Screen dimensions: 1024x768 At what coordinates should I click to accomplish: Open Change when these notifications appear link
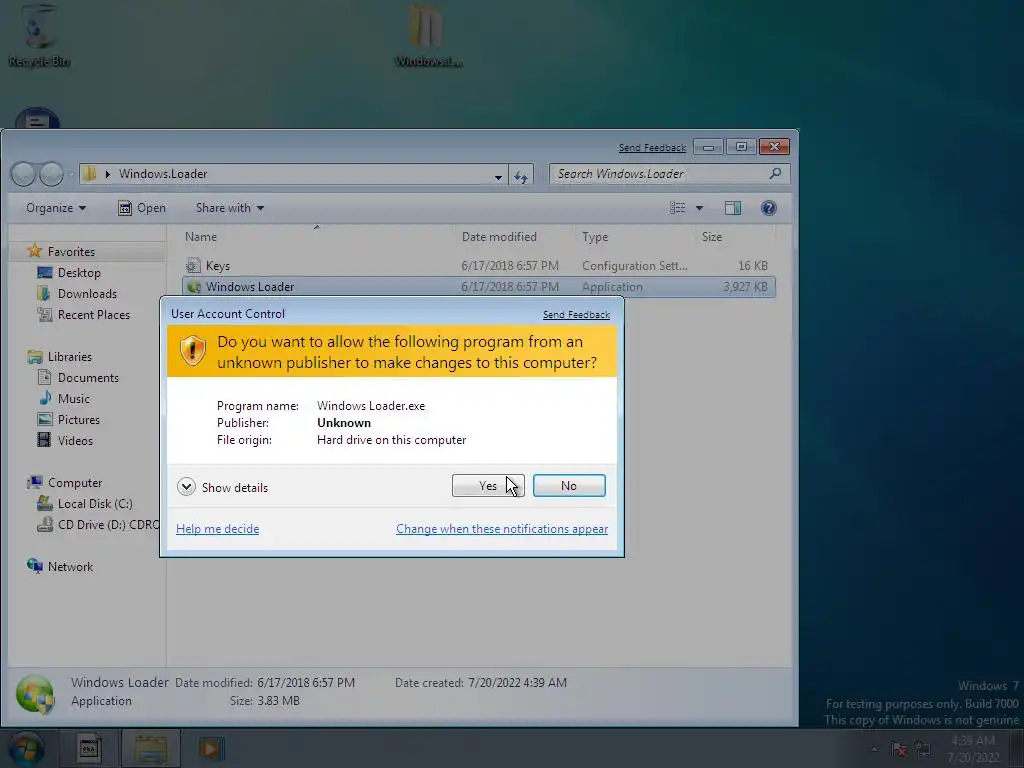[502, 528]
